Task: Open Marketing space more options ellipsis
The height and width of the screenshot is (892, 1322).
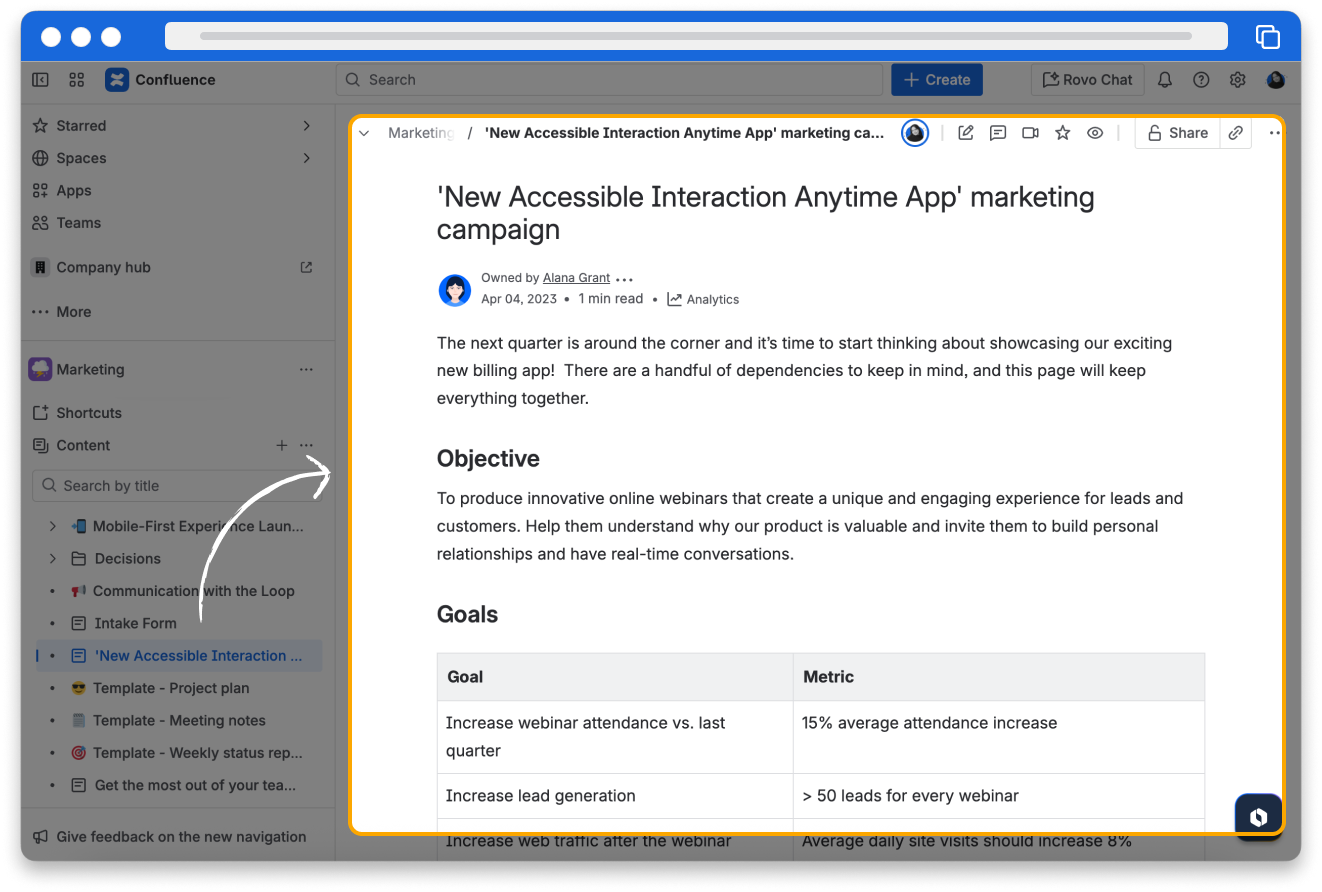Action: click(x=306, y=370)
